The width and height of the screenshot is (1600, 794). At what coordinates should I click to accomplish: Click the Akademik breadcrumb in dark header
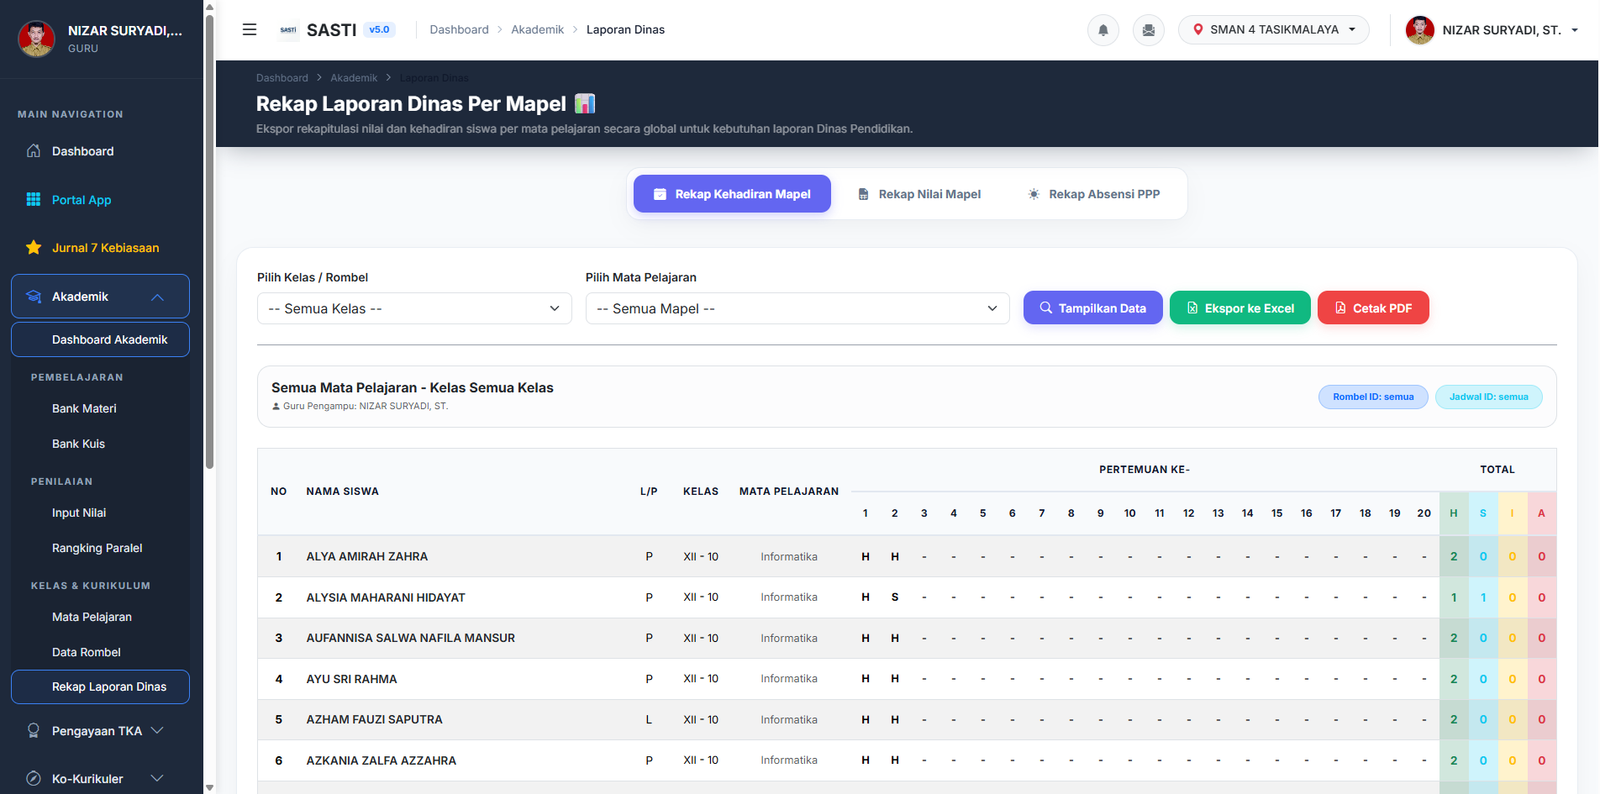(354, 78)
